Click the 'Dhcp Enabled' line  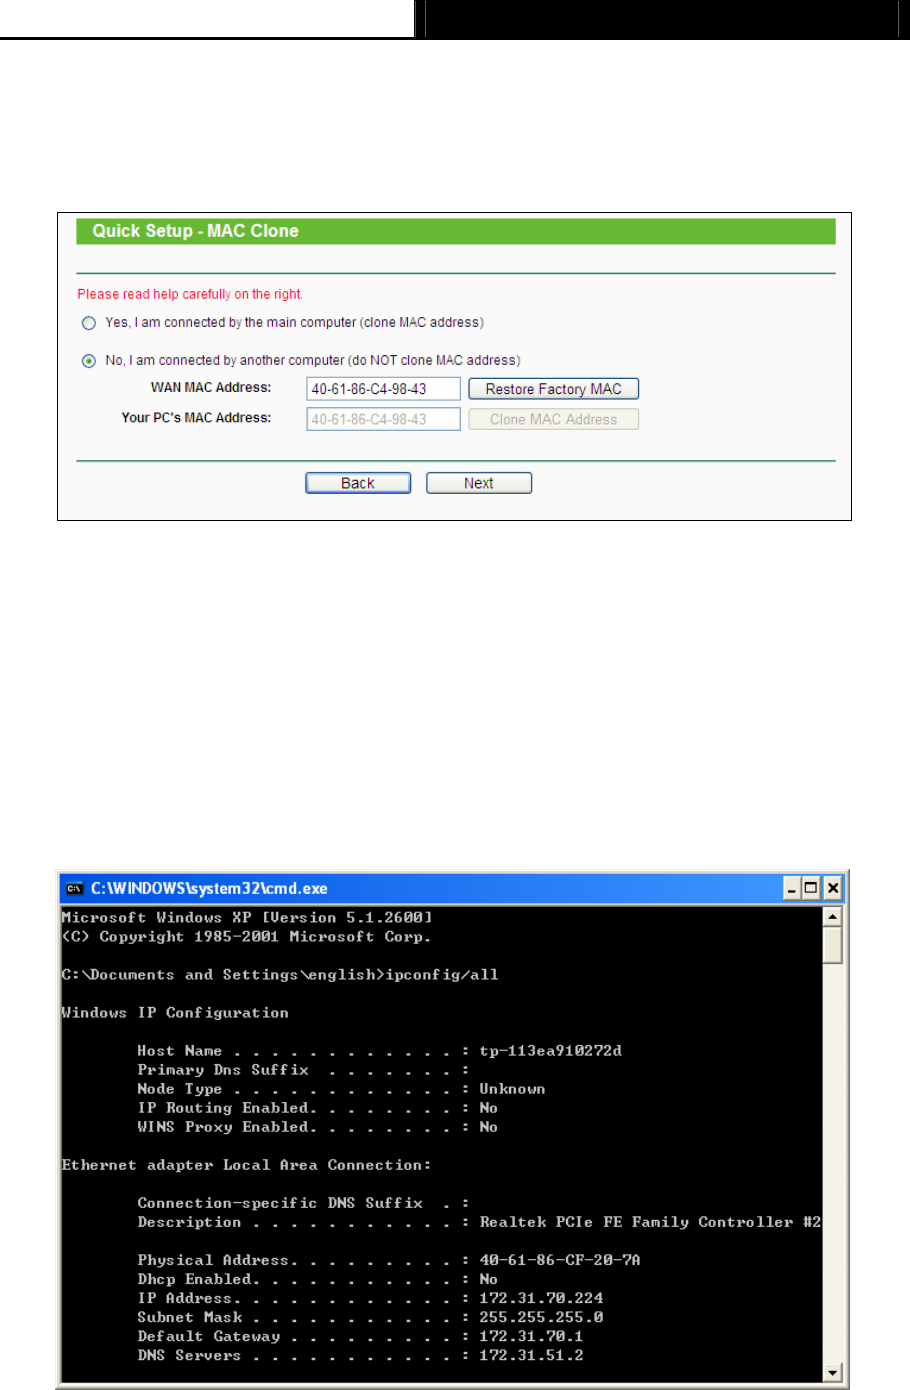(x=318, y=1279)
